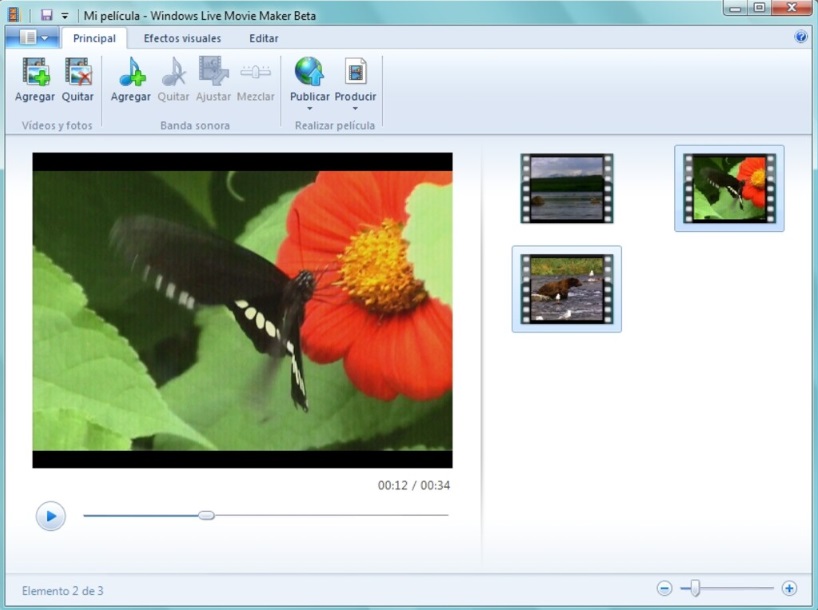Click the zoom out minus icon
Screen dimensions: 818x610
coord(664,589)
